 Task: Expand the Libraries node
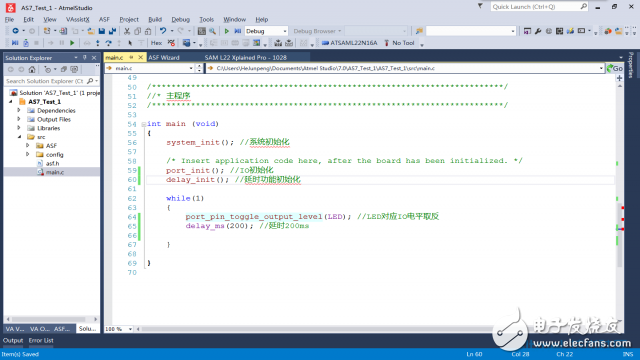pos(19,128)
